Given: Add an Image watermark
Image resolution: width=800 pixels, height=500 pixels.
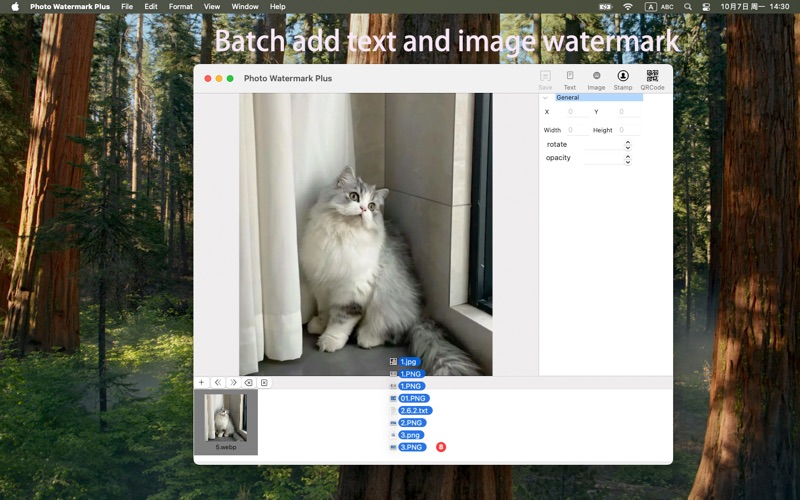Looking at the screenshot, I should coord(596,80).
